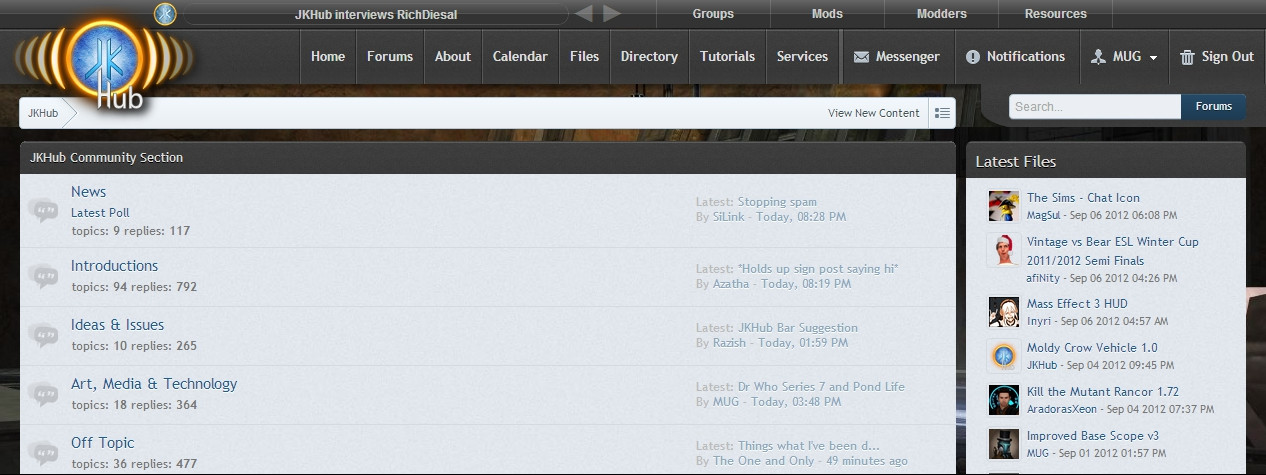Go to the Home tab
The height and width of the screenshot is (475, 1266).
[328, 57]
